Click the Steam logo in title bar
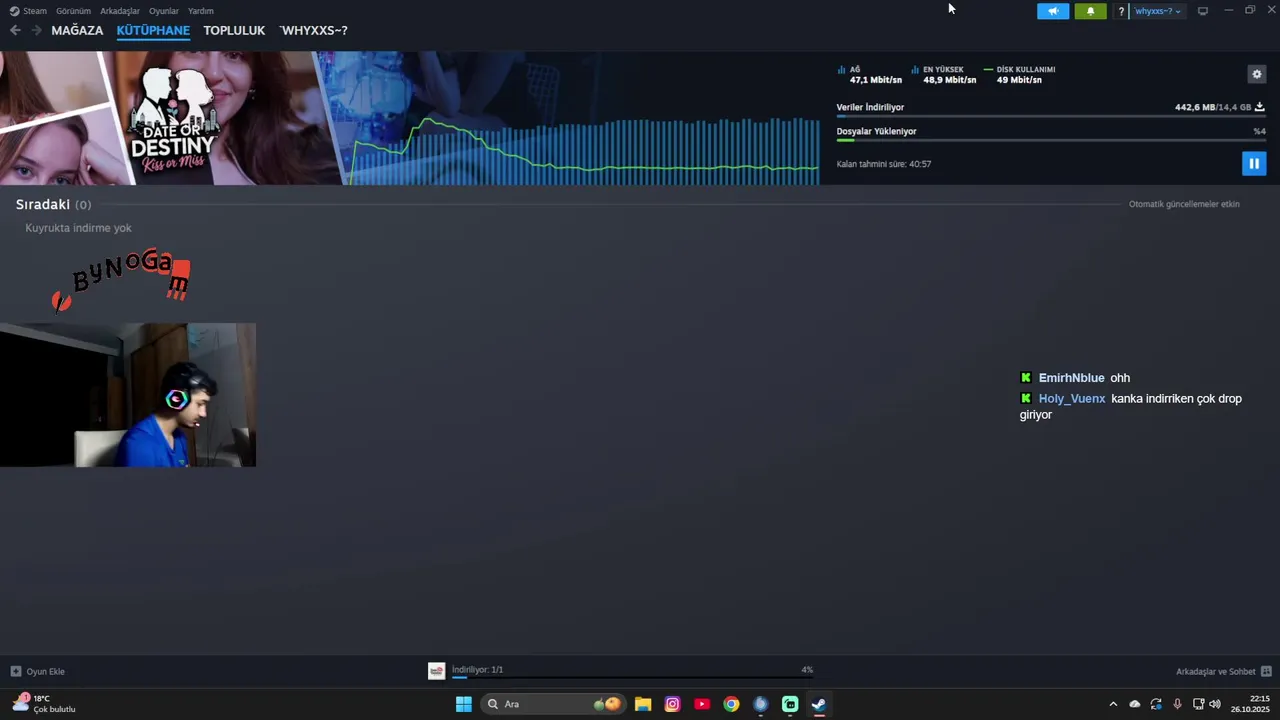 [14, 11]
